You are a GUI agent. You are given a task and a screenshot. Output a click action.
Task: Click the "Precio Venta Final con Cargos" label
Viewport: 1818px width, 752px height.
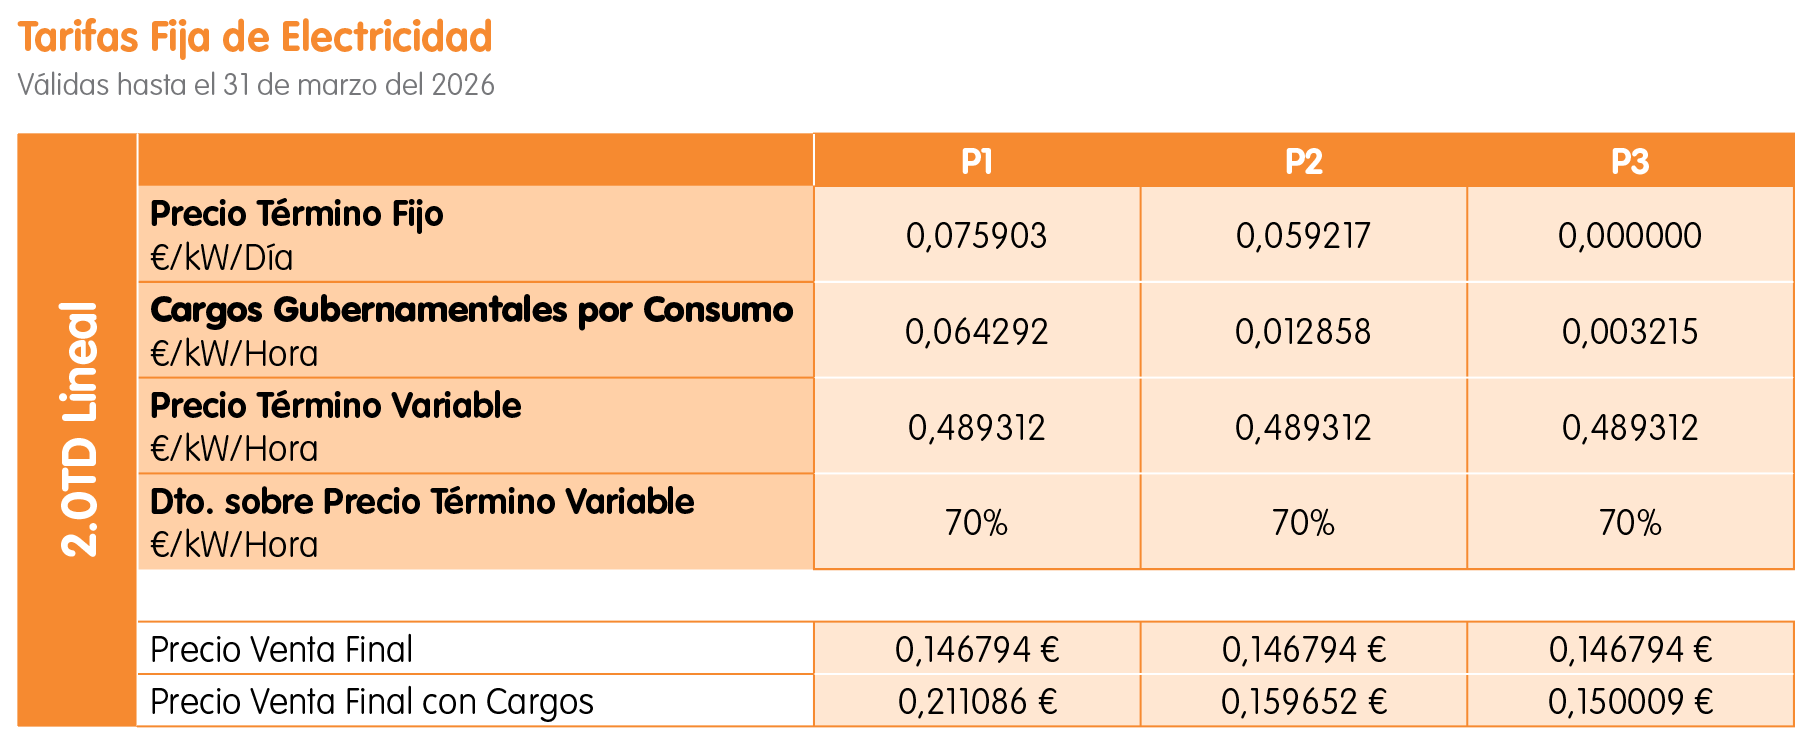[x=372, y=702]
